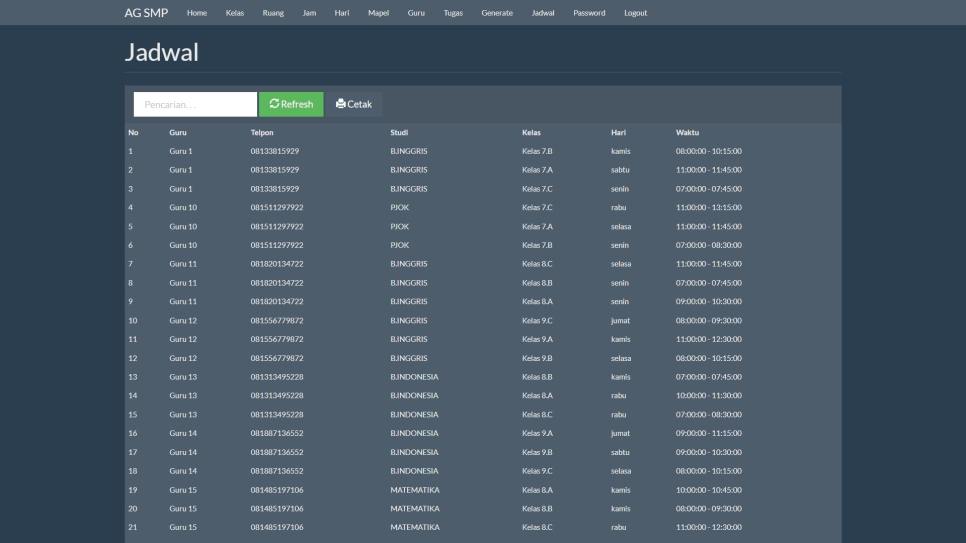The height and width of the screenshot is (543, 966).
Task: Click the Waktu column header
Action: coord(687,132)
